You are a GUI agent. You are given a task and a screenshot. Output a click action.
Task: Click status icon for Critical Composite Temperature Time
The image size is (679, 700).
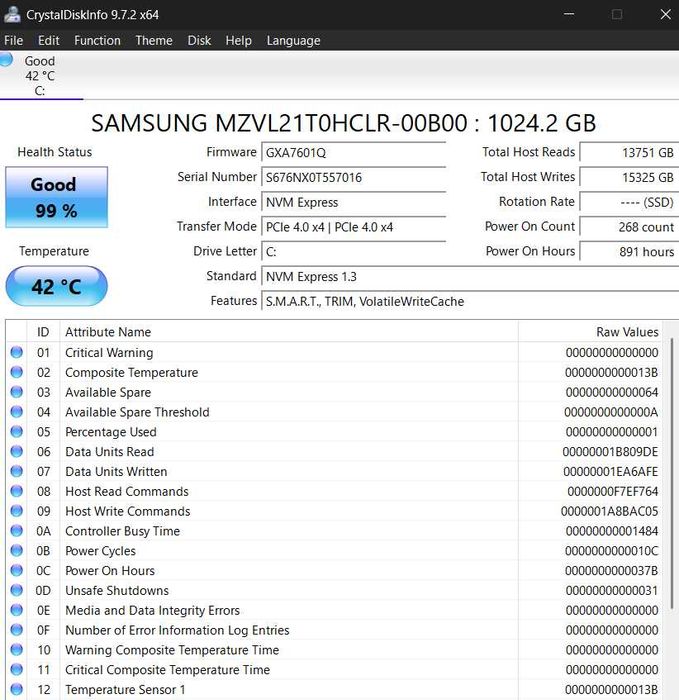pos(17,669)
